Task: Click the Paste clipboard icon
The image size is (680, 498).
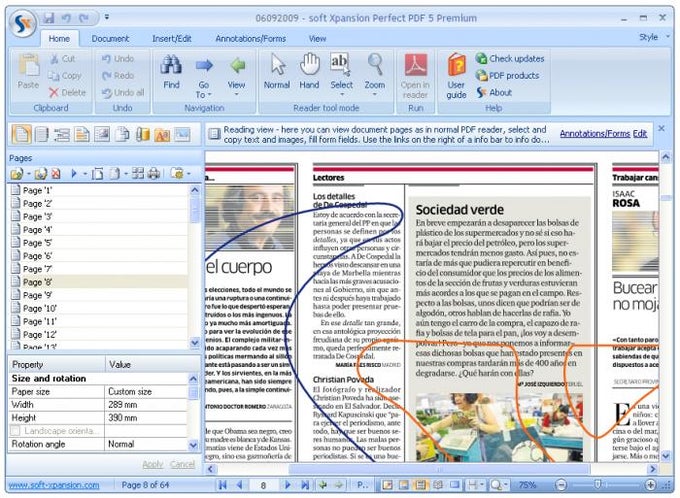Action: [x=29, y=65]
